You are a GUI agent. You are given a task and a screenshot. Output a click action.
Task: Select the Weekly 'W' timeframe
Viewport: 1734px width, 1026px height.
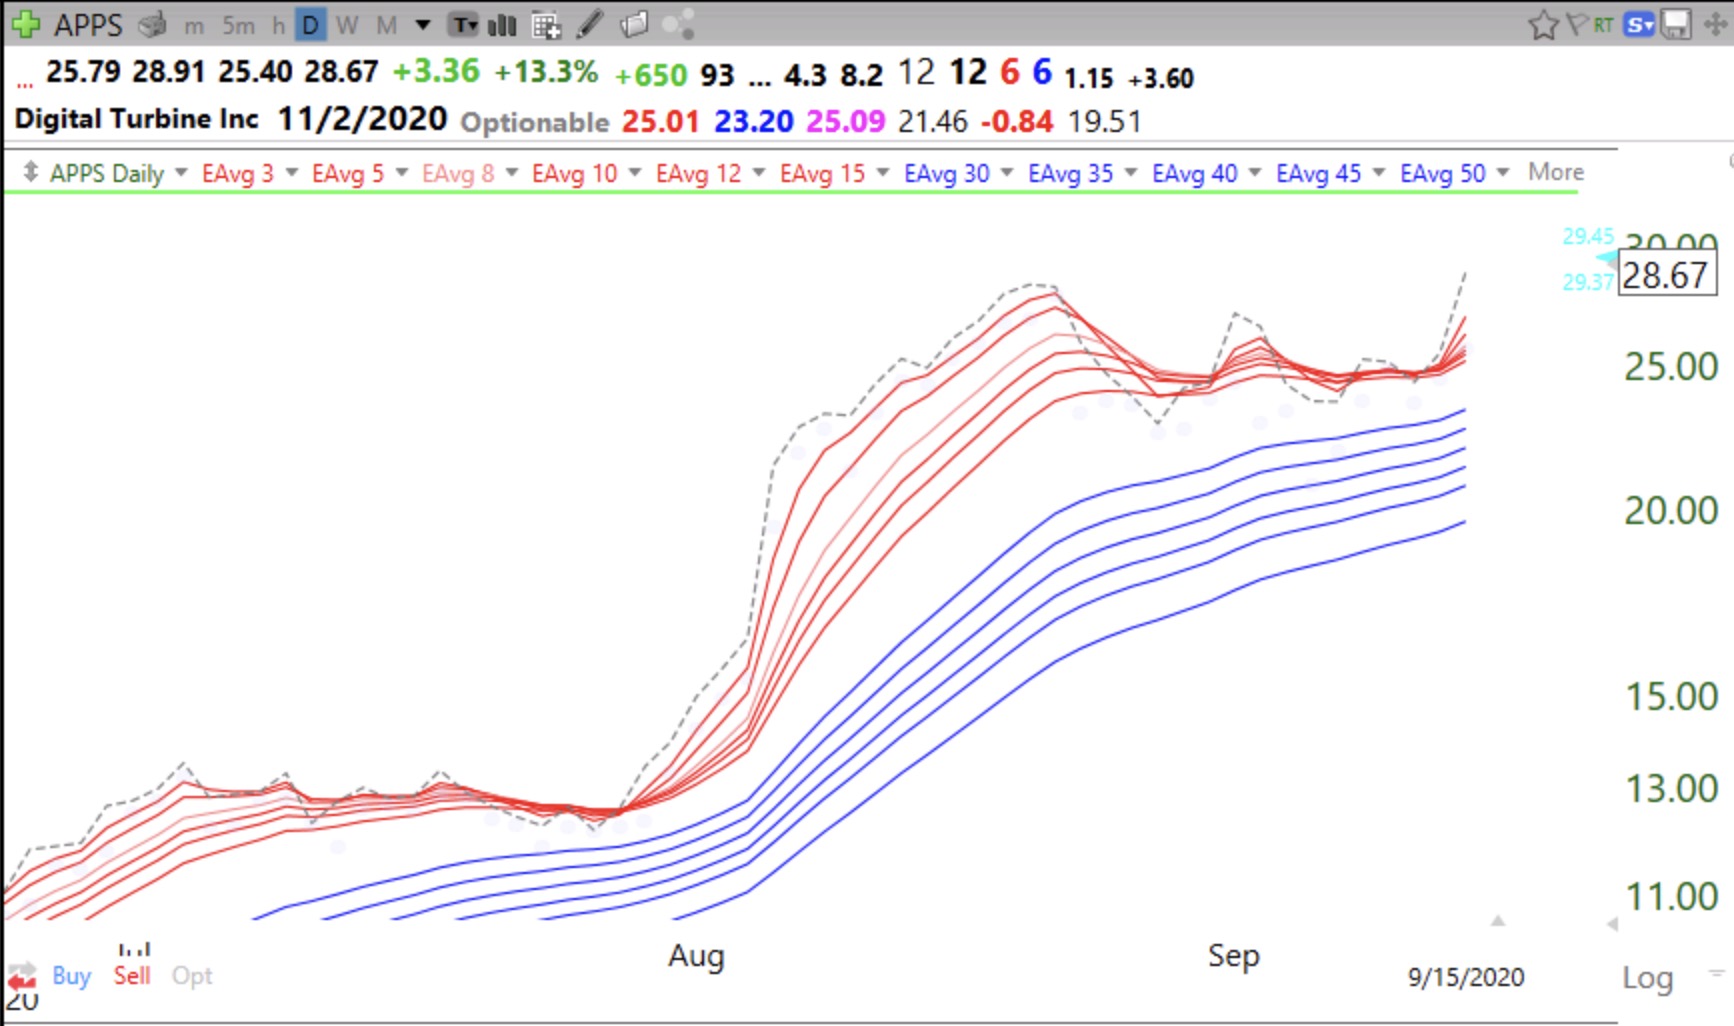click(x=347, y=25)
